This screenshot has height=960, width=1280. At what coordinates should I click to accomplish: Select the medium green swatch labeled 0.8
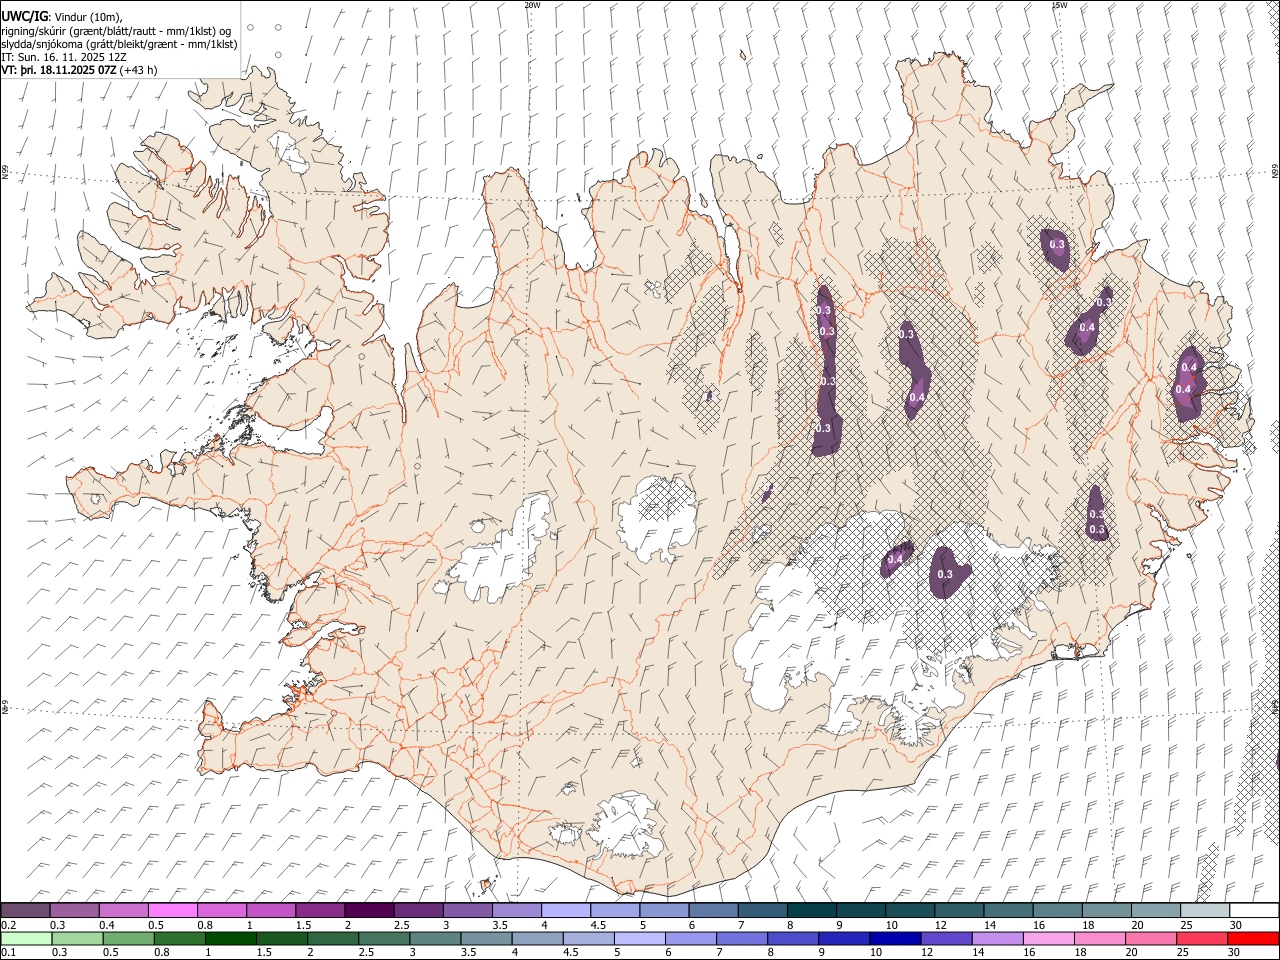click(x=179, y=938)
